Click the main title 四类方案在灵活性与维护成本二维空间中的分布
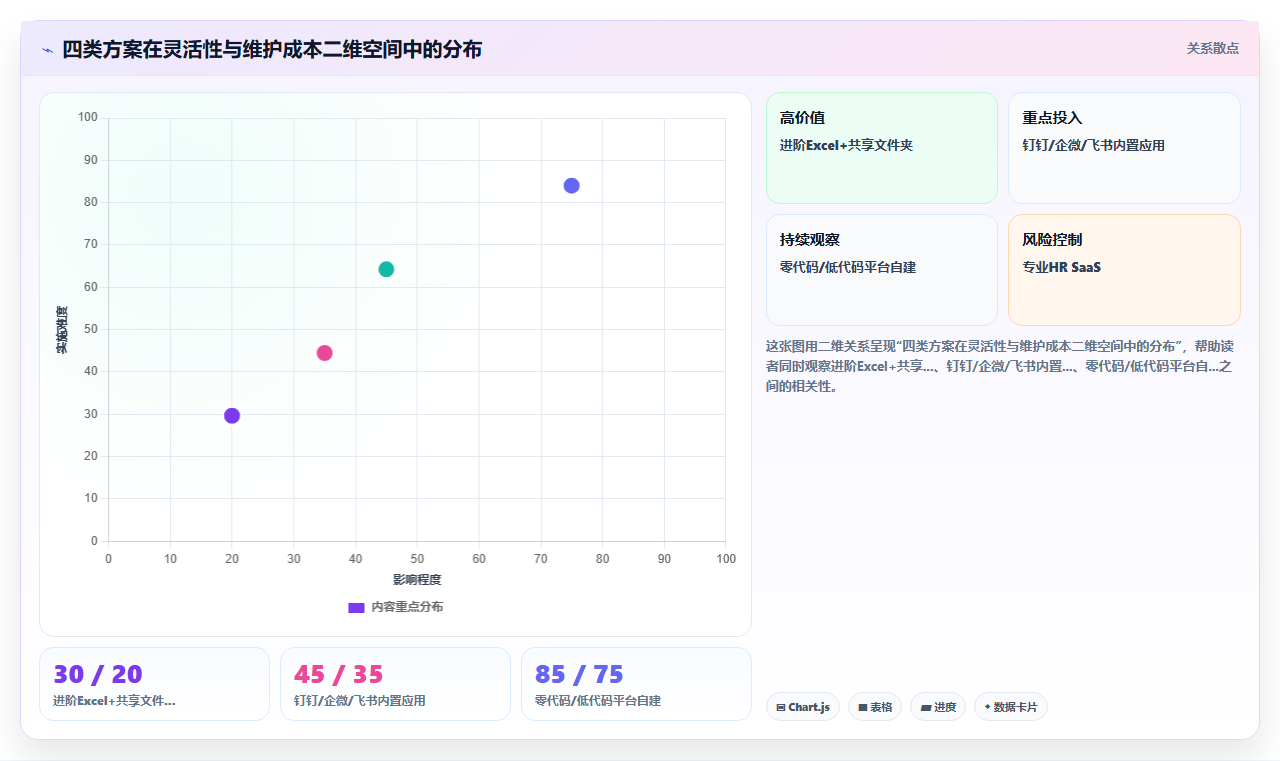 [x=272, y=49]
